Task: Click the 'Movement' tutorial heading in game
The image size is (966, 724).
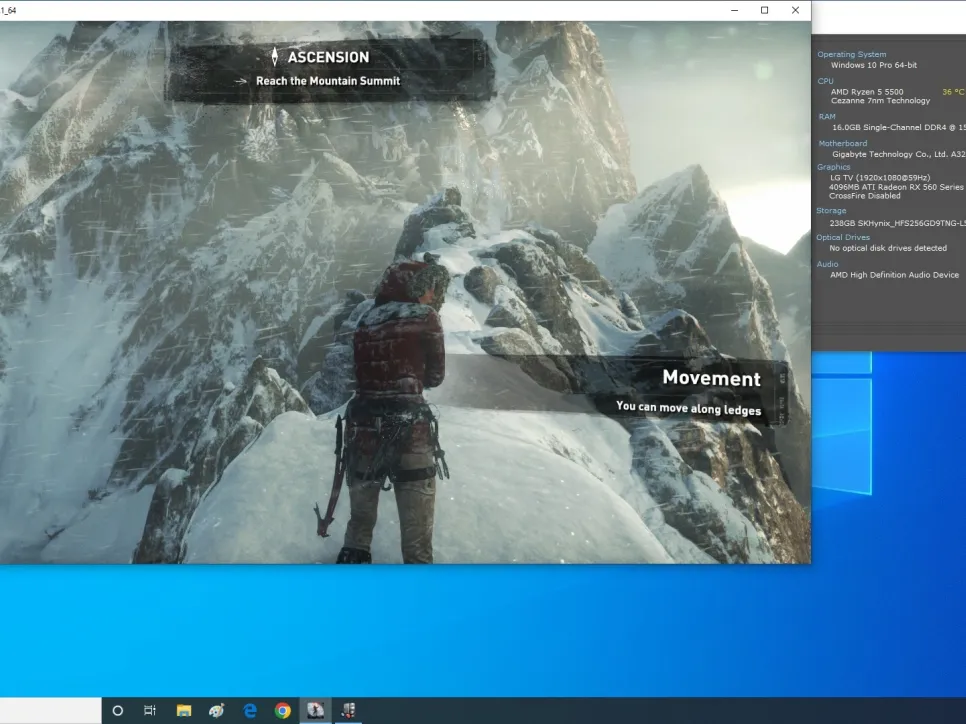Action: click(712, 378)
